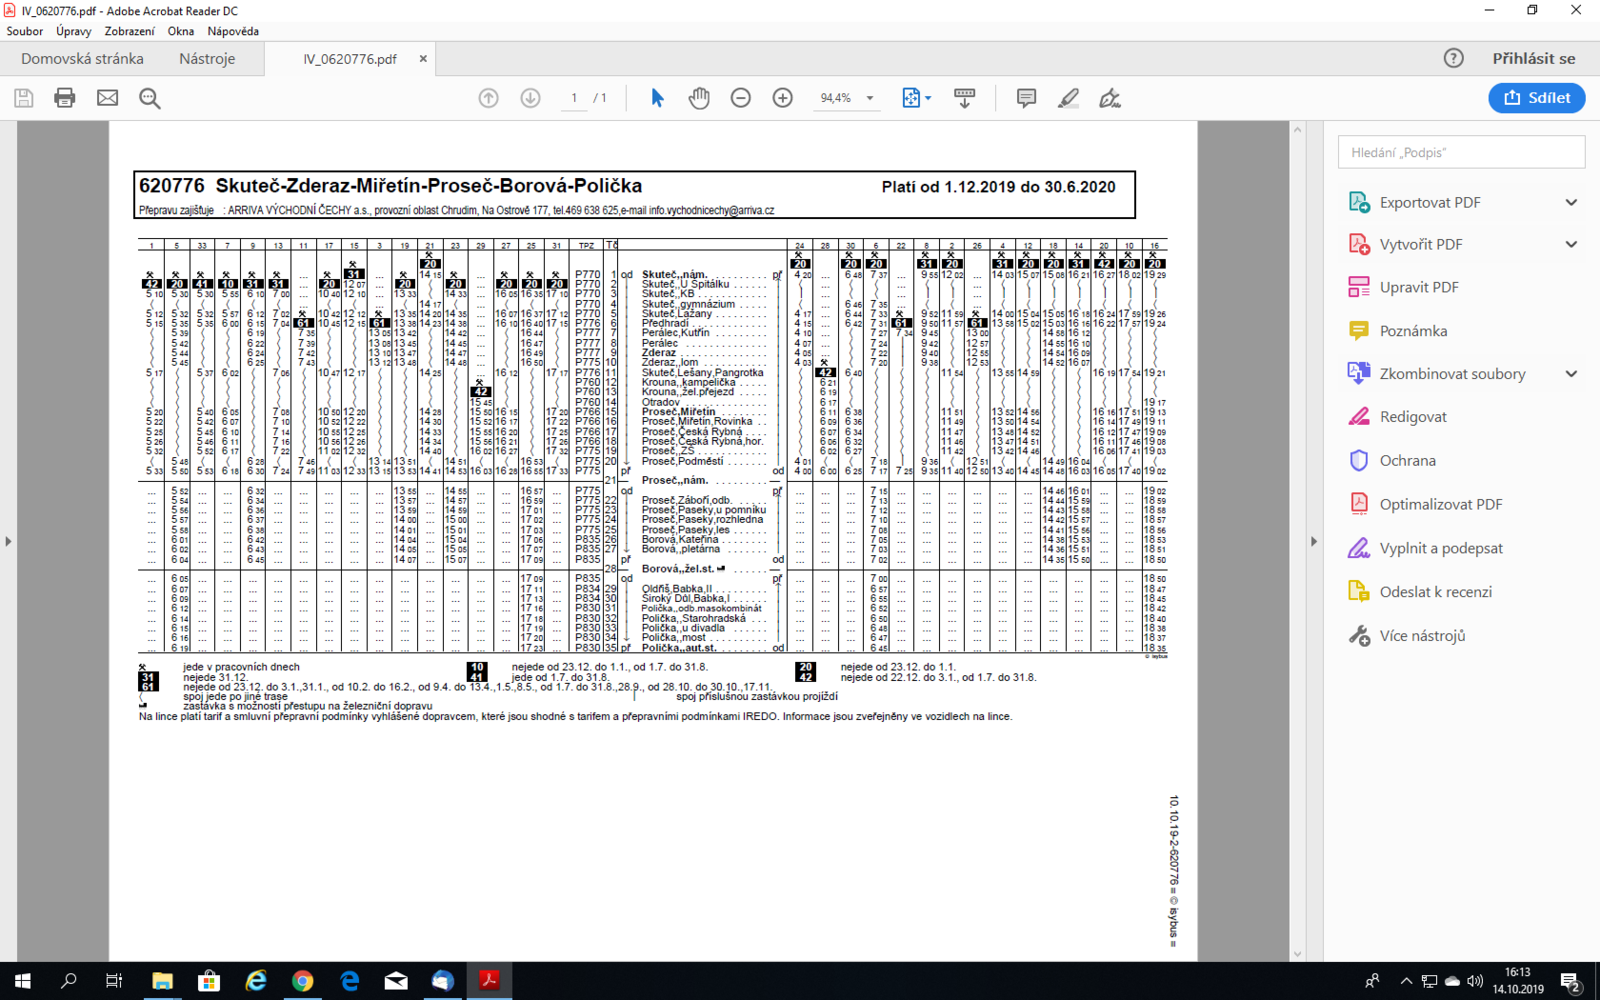
Task: Open the Úpravy menu
Action: [x=74, y=31]
